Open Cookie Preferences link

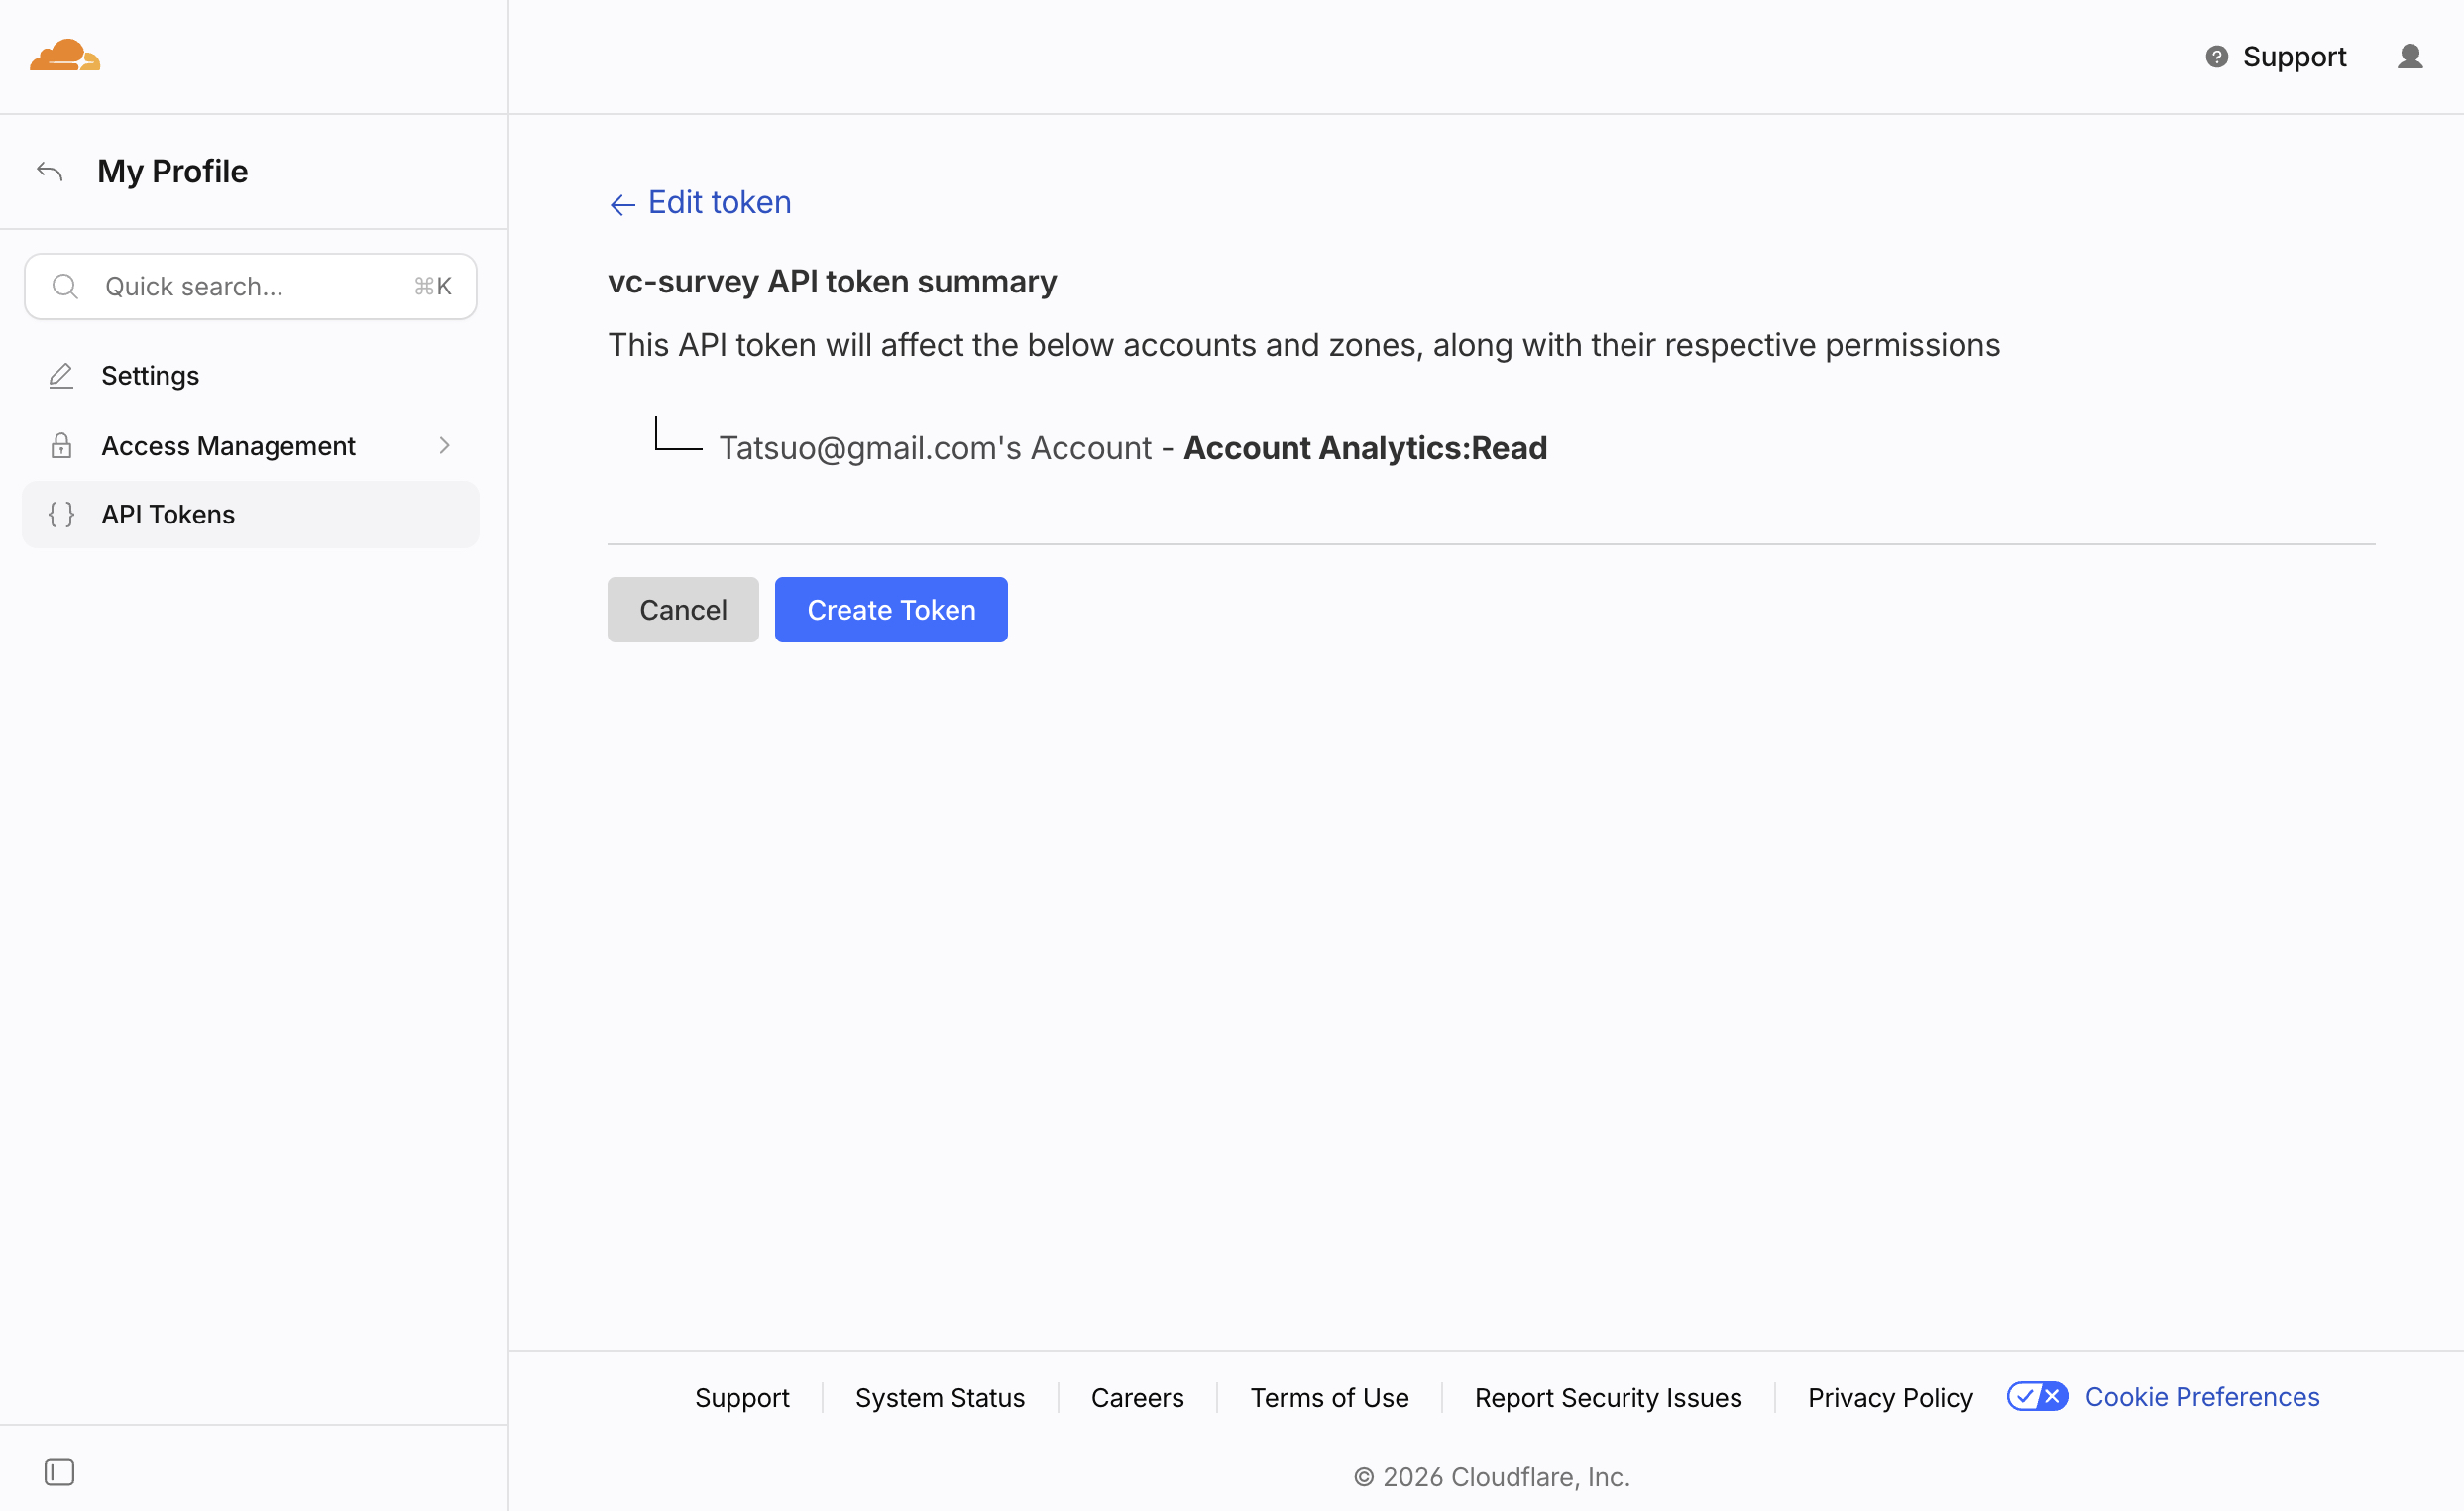coord(2202,1396)
